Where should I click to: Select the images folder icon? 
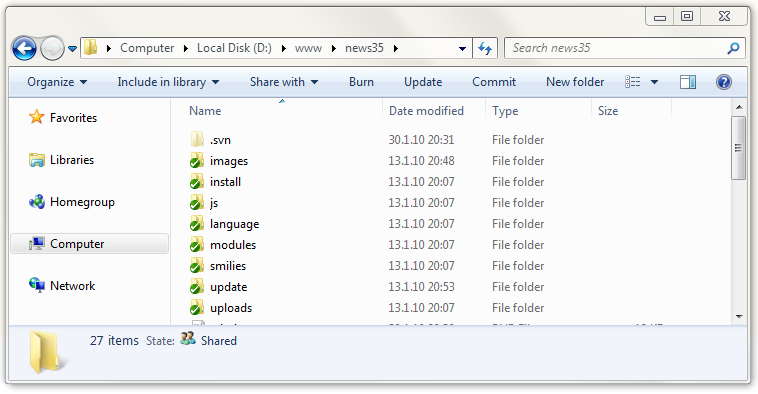click(197, 161)
